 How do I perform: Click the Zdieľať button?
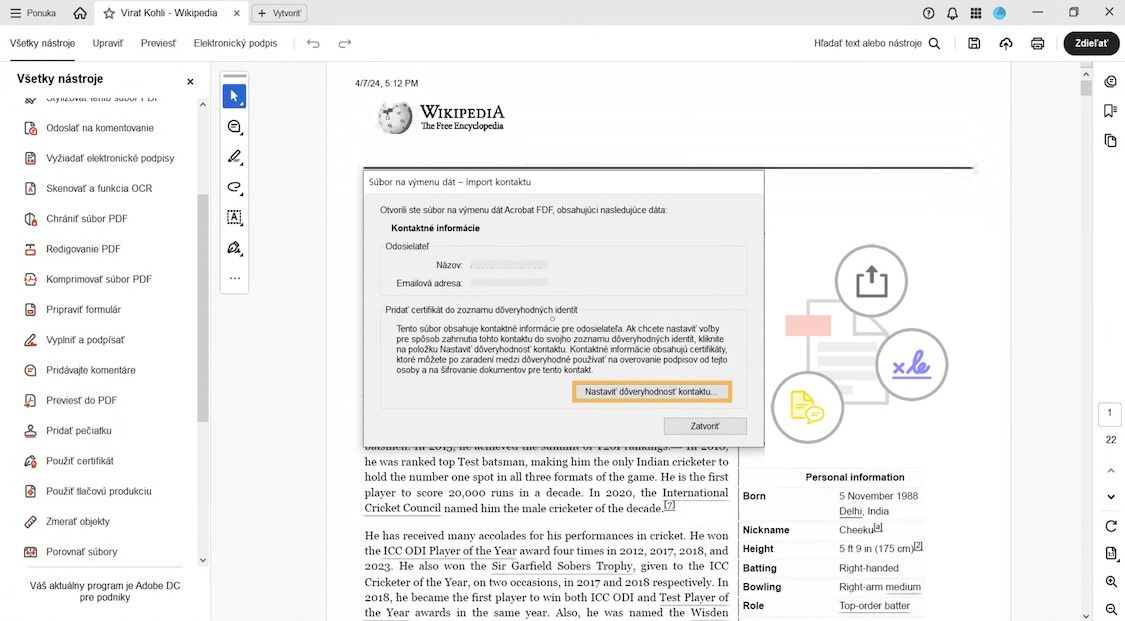coord(1091,43)
